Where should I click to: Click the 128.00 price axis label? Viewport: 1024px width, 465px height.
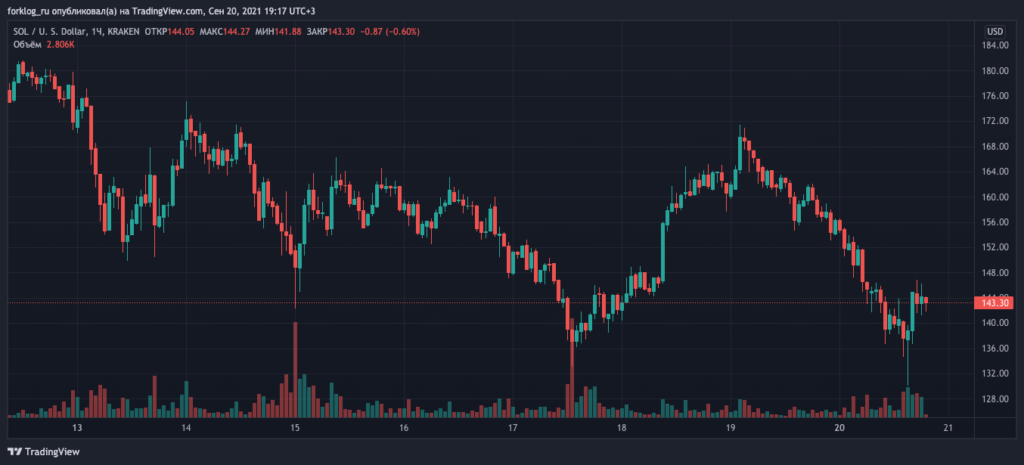992,398
